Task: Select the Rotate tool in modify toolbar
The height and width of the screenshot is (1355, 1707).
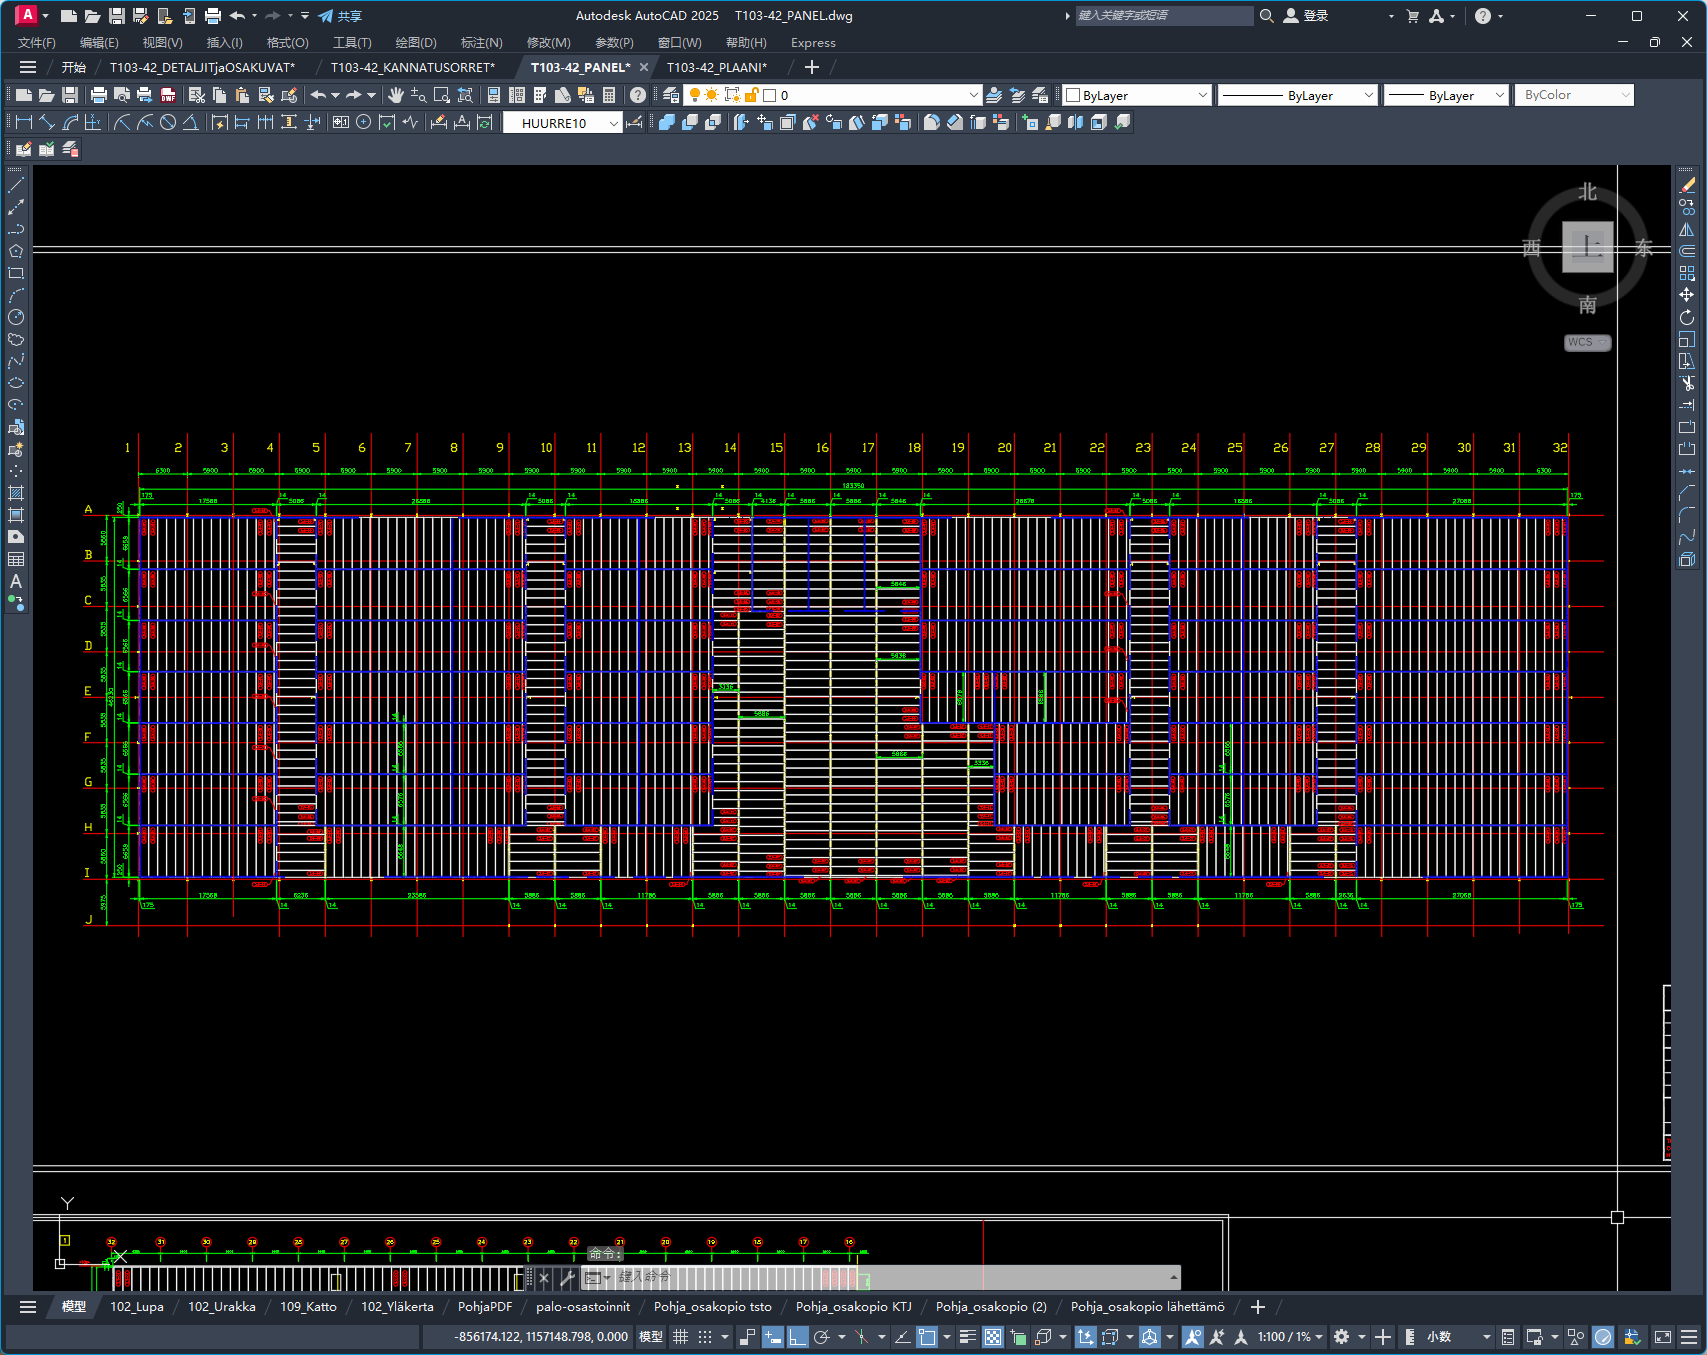Action: click(1687, 317)
